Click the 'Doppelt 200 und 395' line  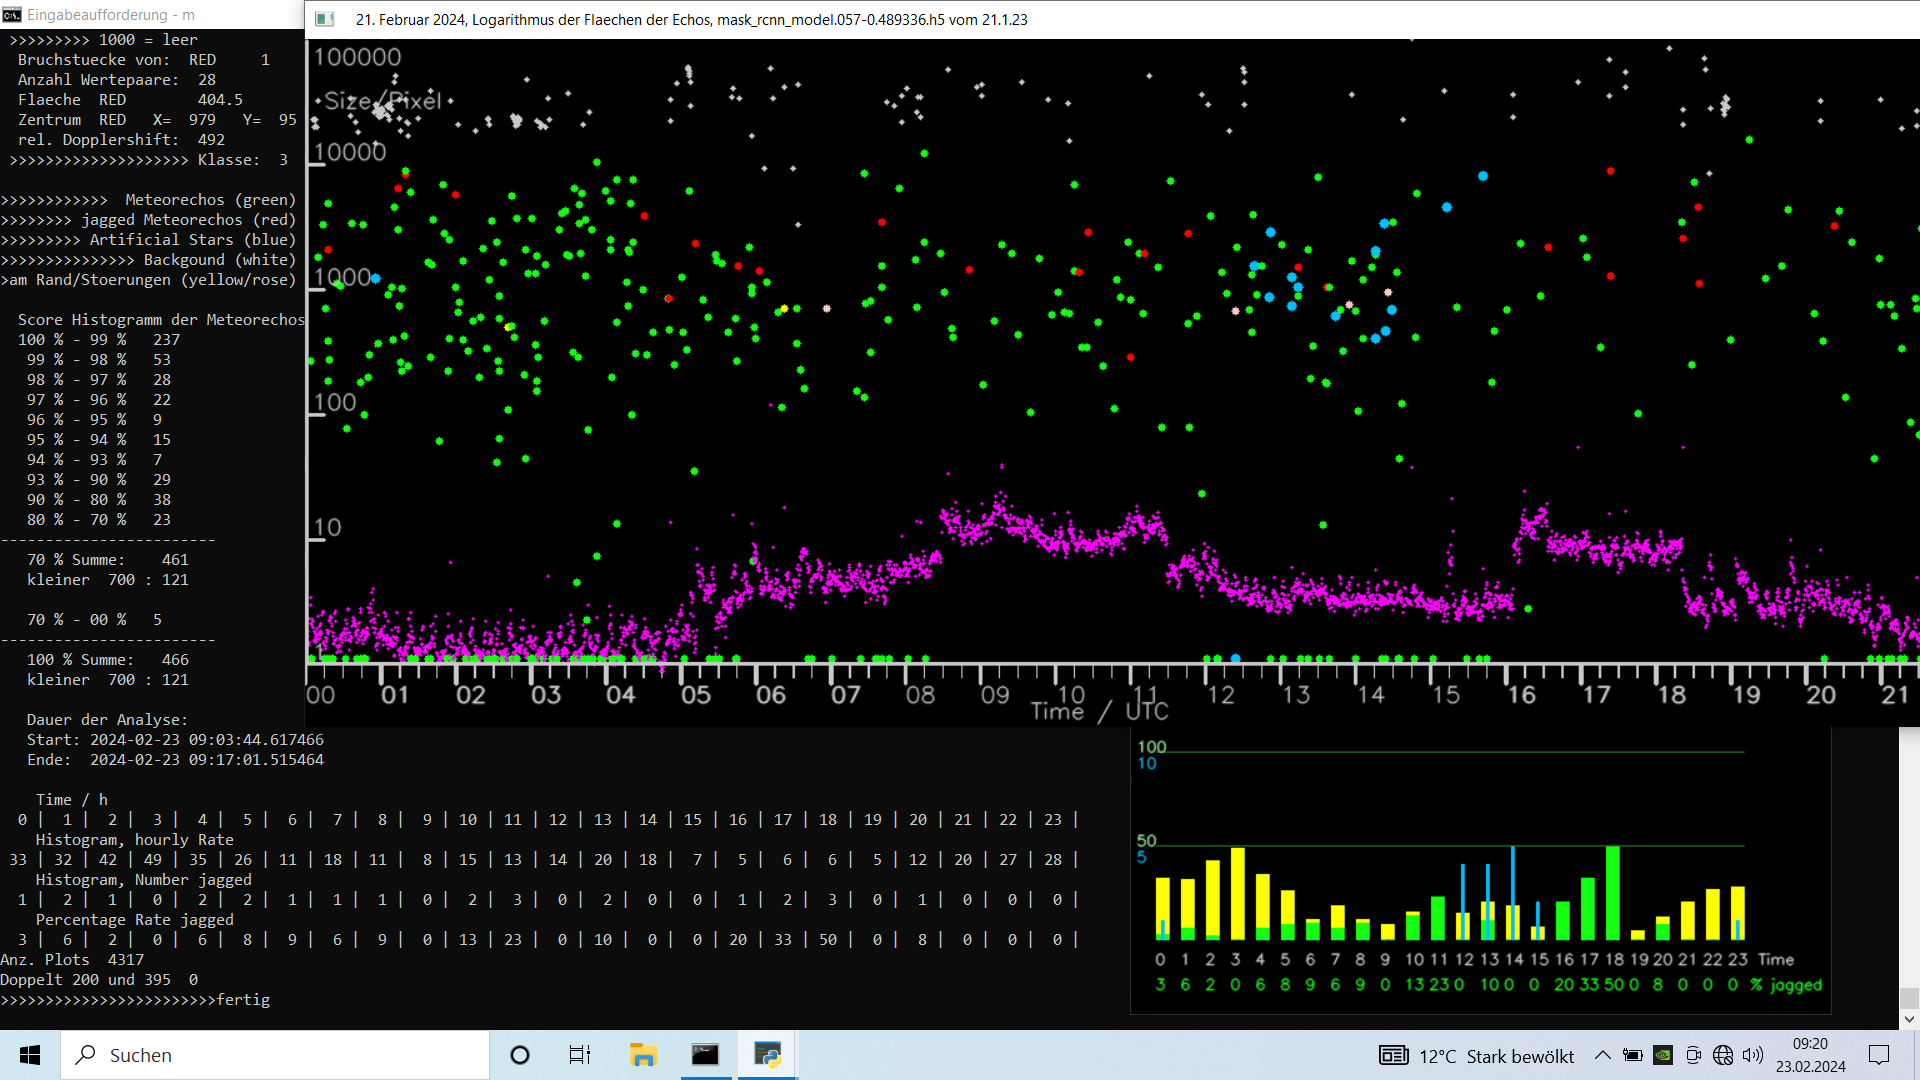pos(99,980)
